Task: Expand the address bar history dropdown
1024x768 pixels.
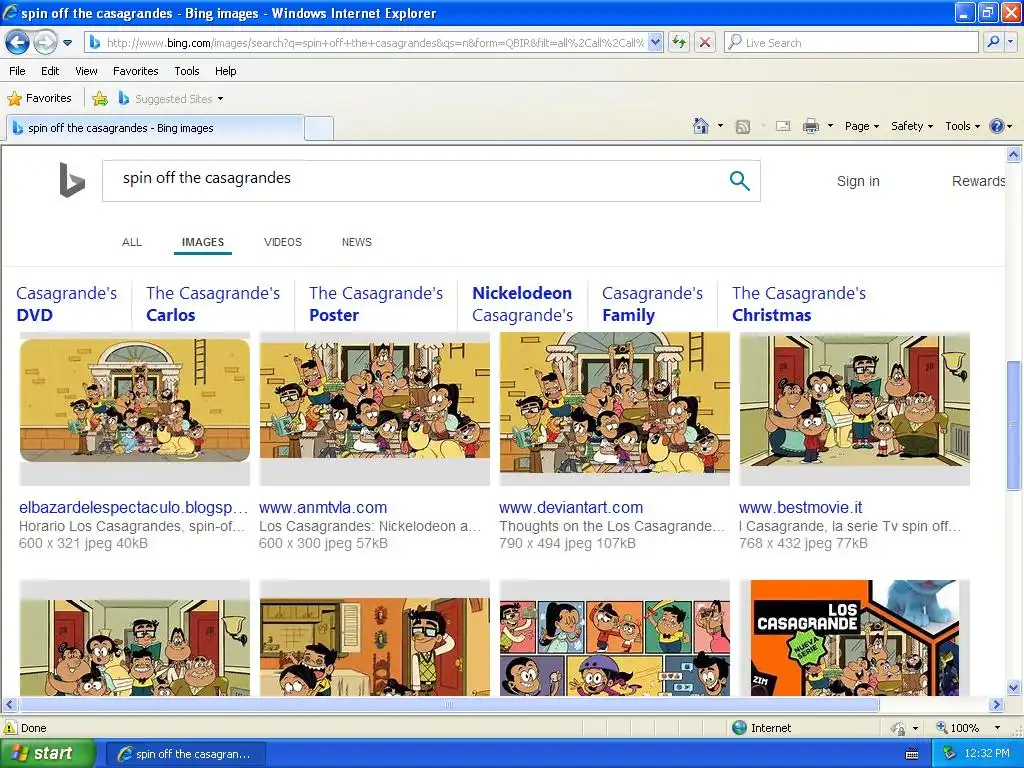Action: (x=656, y=42)
